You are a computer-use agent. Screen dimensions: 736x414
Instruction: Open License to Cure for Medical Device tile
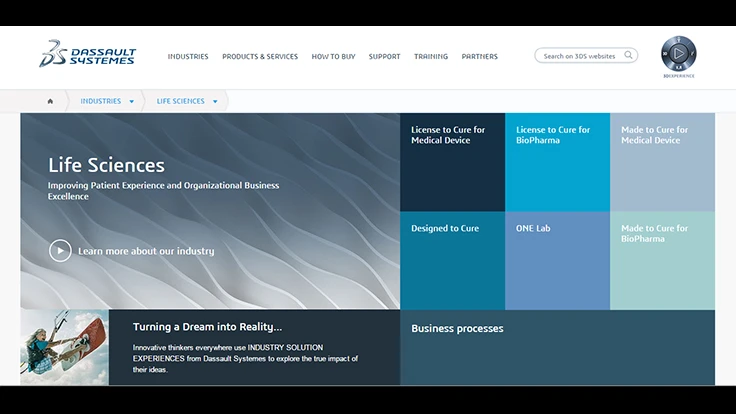tap(452, 161)
